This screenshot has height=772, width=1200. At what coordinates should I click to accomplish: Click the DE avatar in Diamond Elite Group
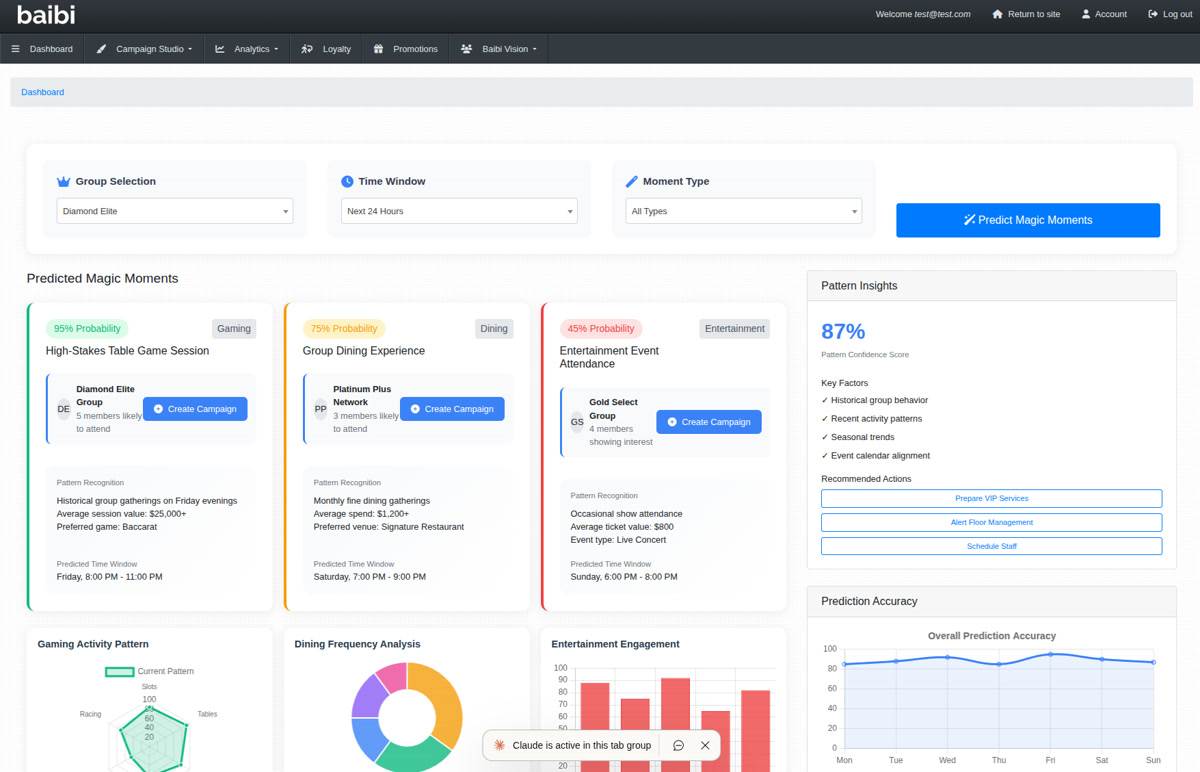point(64,409)
